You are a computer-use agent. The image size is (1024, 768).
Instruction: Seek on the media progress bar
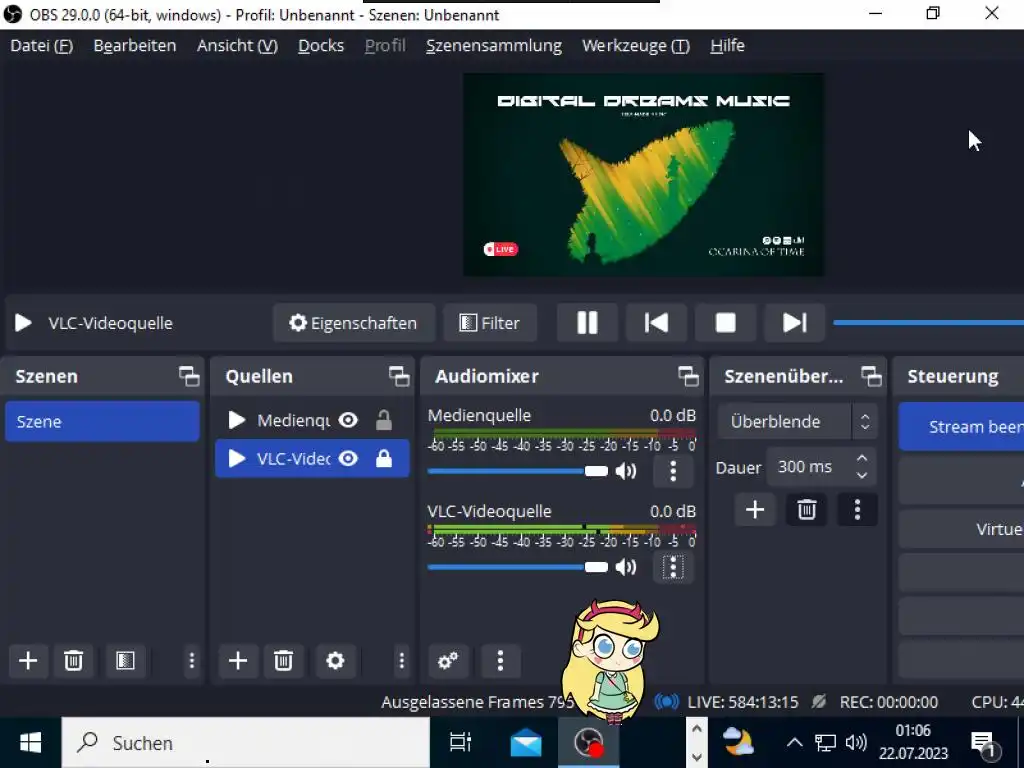pos(928,323)
